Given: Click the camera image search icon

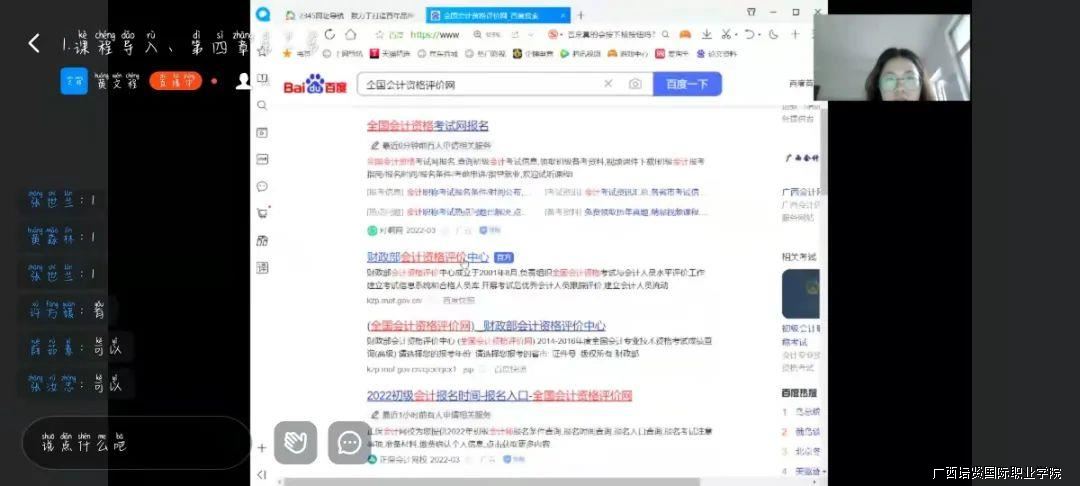Looking at the screenshot, I should [635, 85].
